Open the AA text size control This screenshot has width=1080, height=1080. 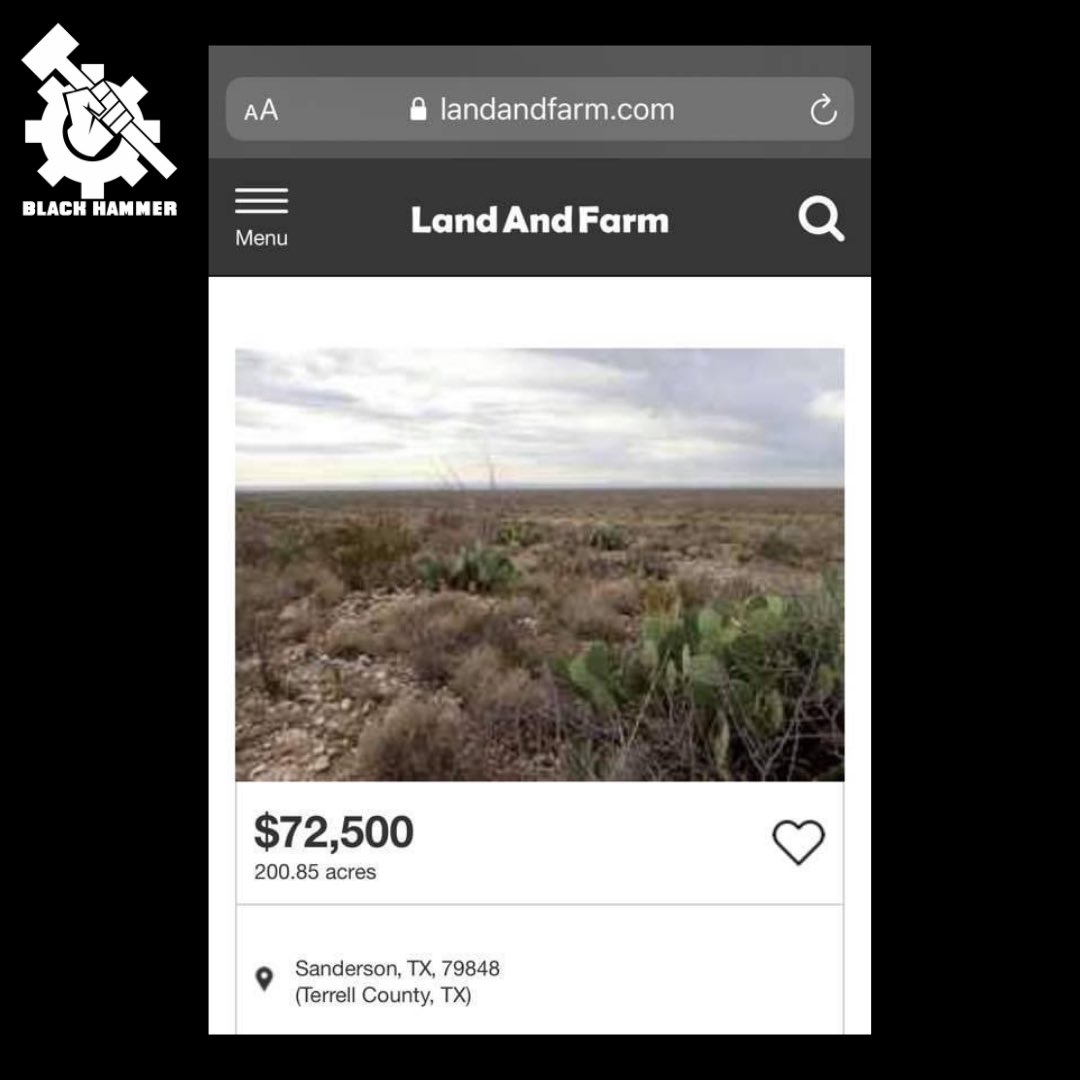point(261,110)
